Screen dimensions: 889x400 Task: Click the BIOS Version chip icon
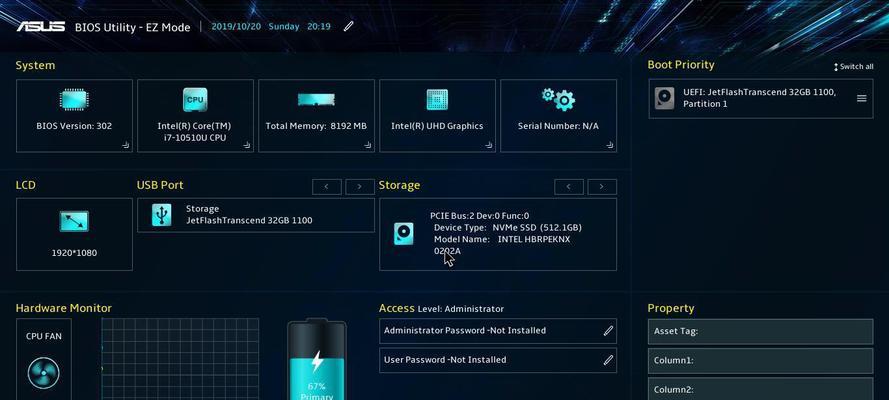74,100
